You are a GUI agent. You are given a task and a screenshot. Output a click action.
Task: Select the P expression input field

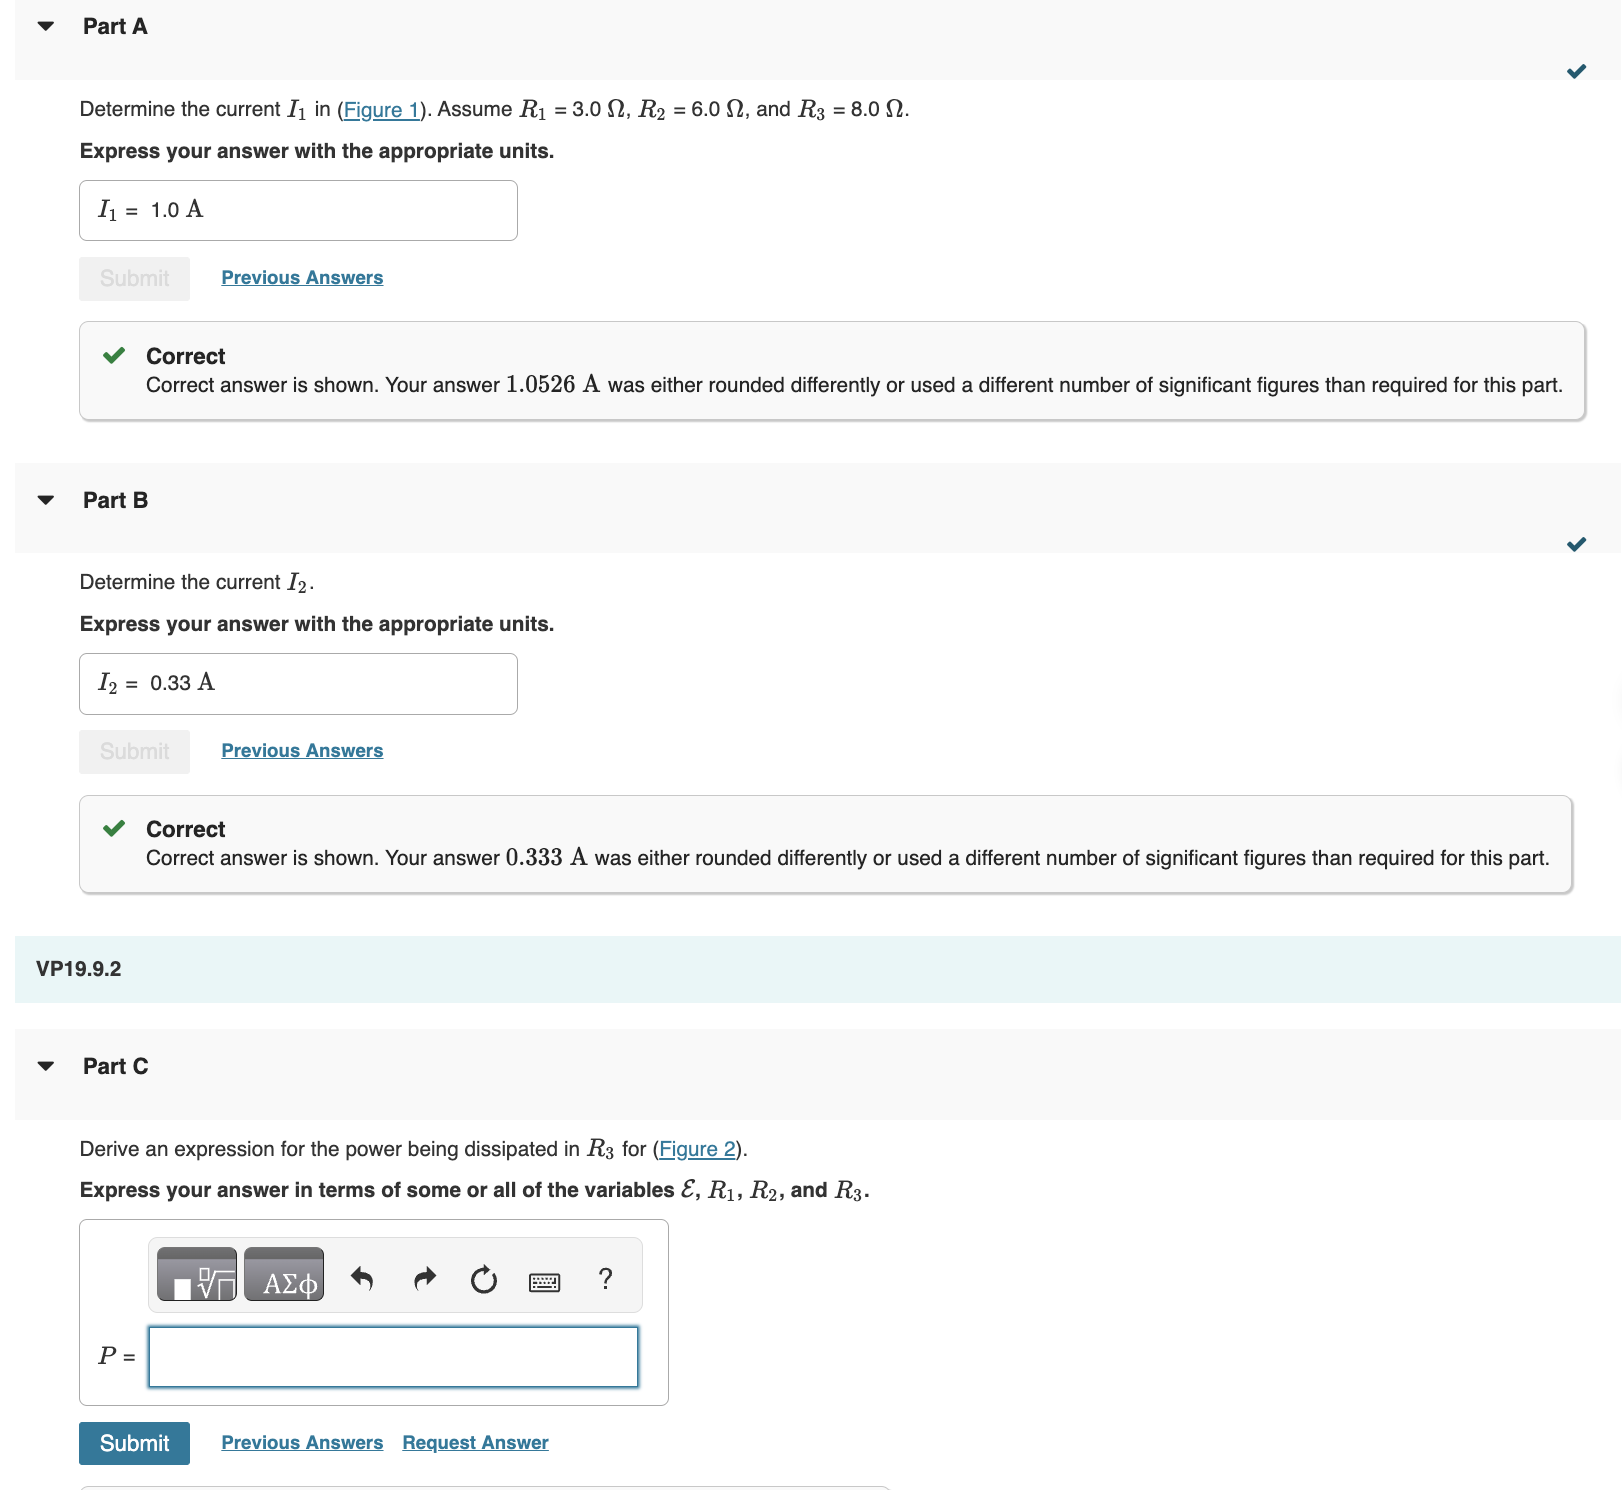392,1356
